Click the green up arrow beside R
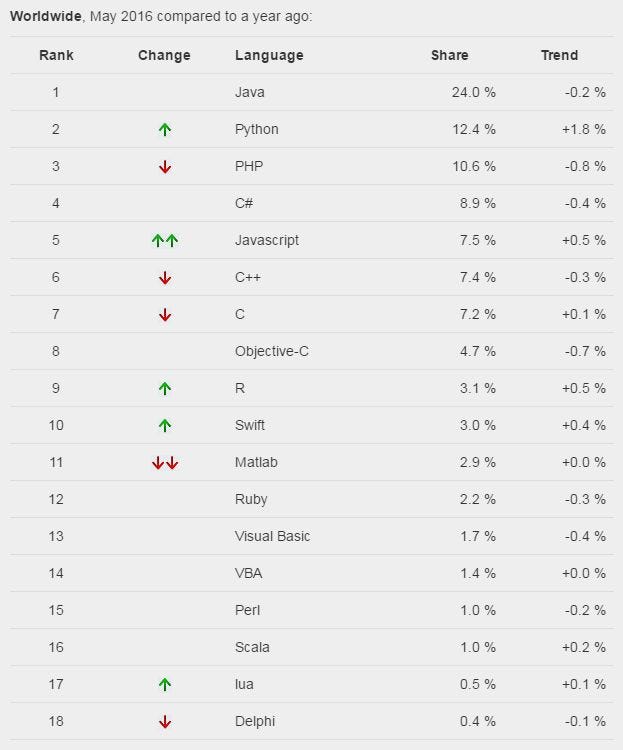Viewport: 623px width, 750px height. 165,388
